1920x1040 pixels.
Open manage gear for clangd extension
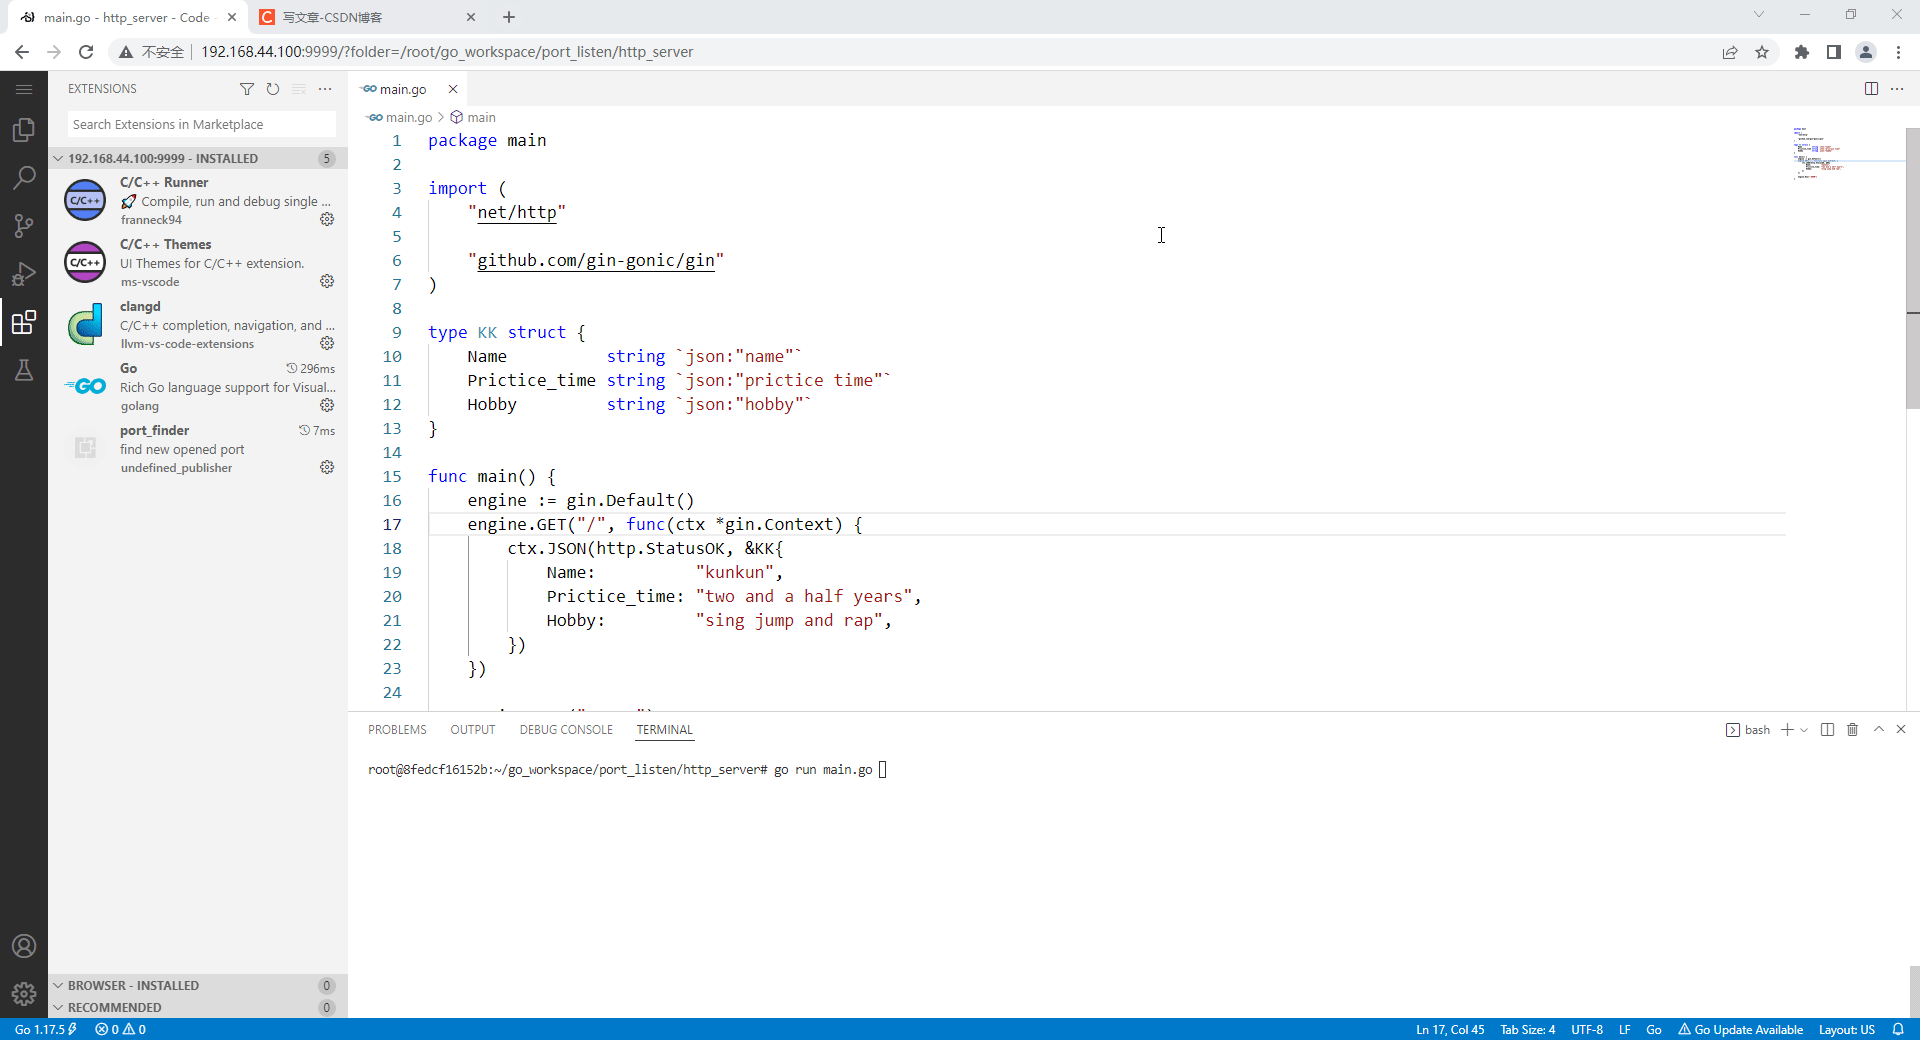pos(327,343)
